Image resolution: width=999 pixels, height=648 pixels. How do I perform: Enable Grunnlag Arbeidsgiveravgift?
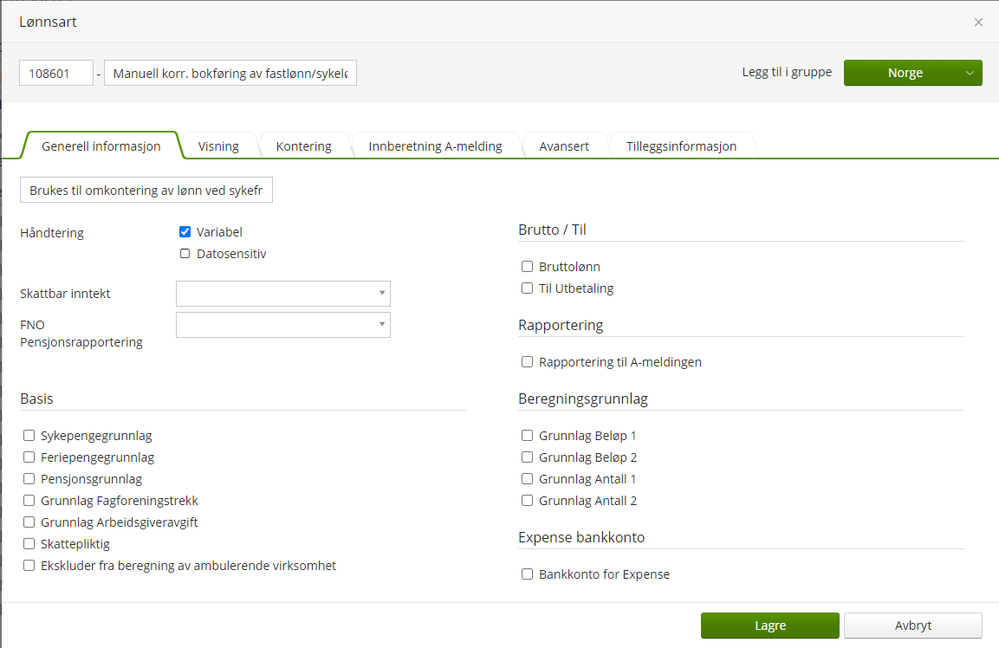(x=29, y=522)
